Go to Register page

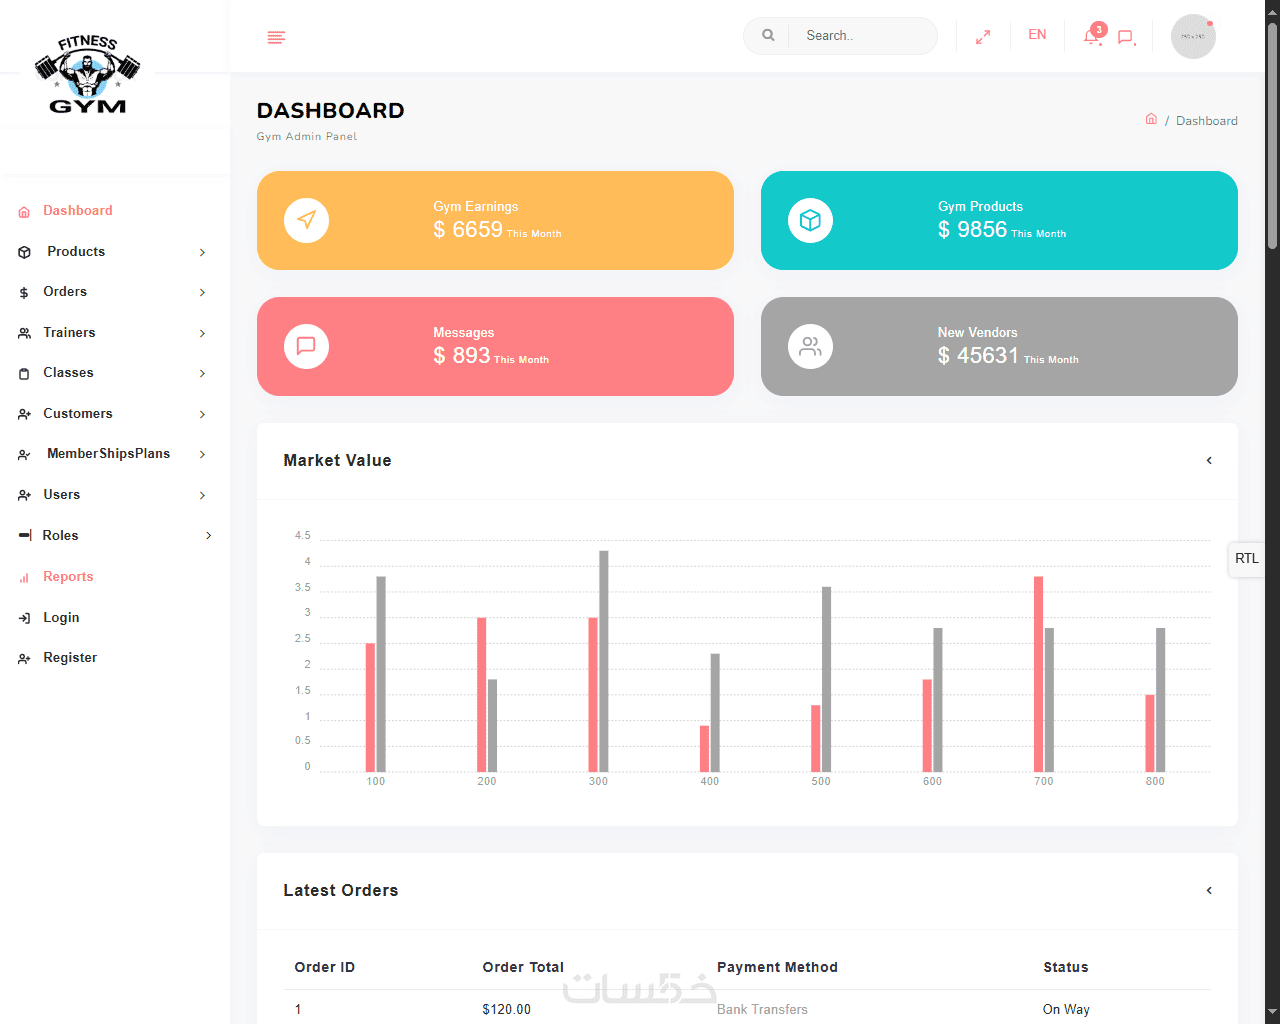pyautogui.click(x=70, y=658)
